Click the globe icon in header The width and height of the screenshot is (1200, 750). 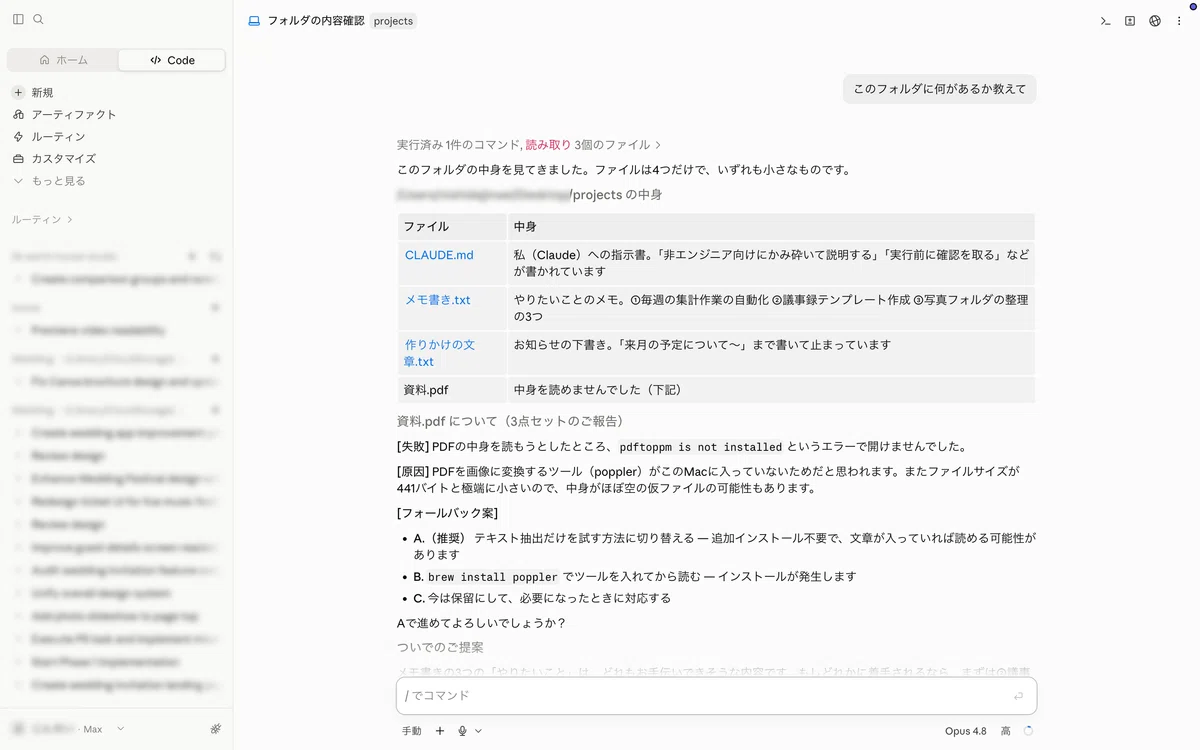point(1155,20)
